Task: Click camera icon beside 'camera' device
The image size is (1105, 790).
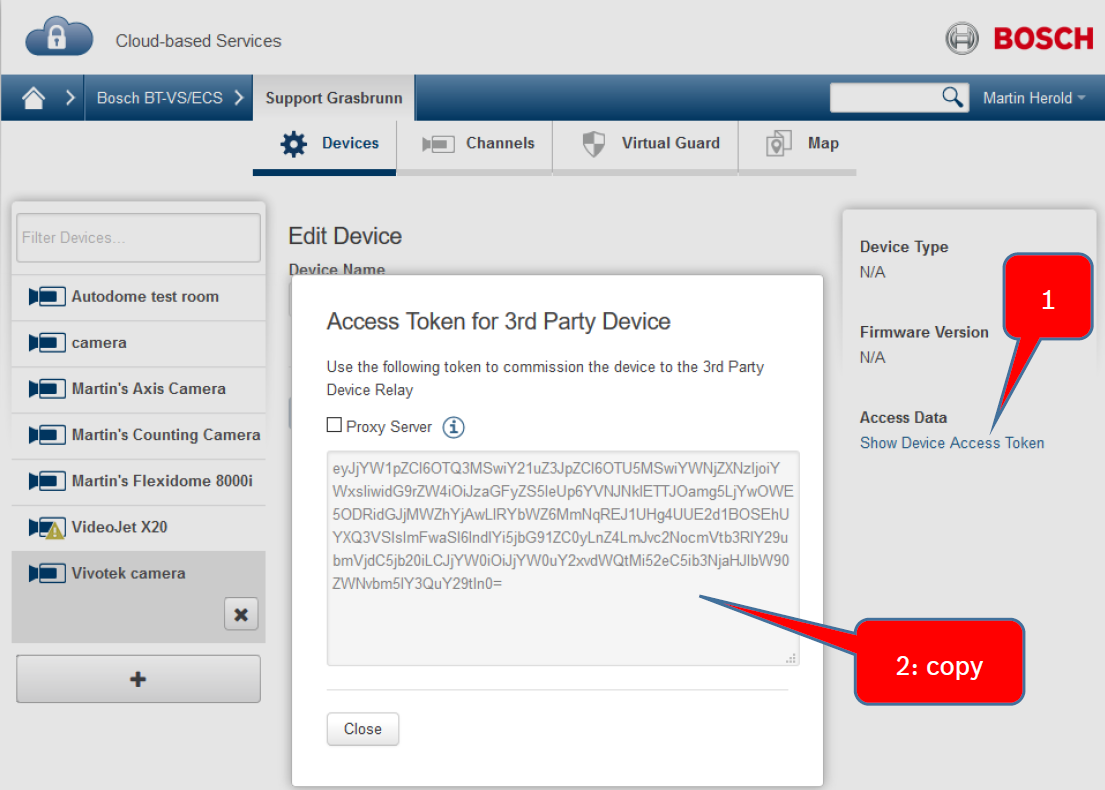Action: click(x=47, y=343)
